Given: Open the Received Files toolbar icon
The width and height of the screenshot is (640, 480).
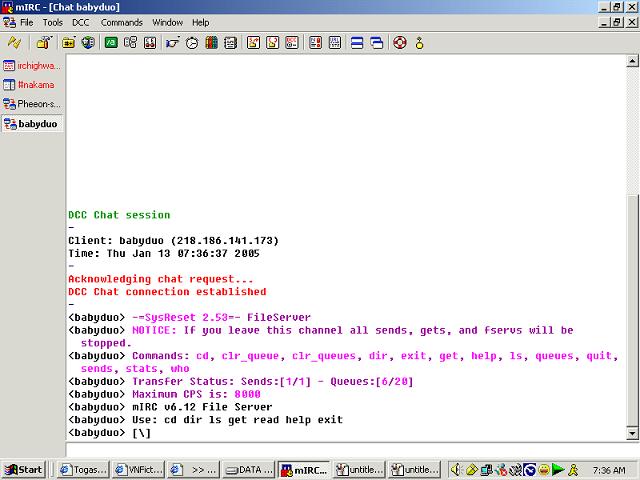Looking at the screenshot, I should [316, 42].
